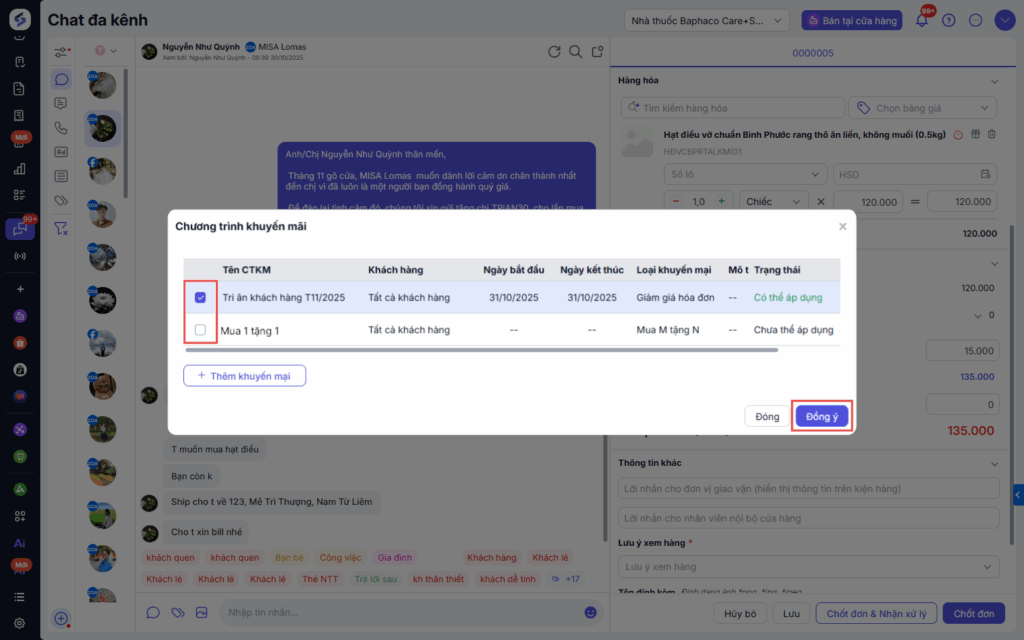Show more tags with +17
The image size is (1024, 640).
click(x=566, y=579)
